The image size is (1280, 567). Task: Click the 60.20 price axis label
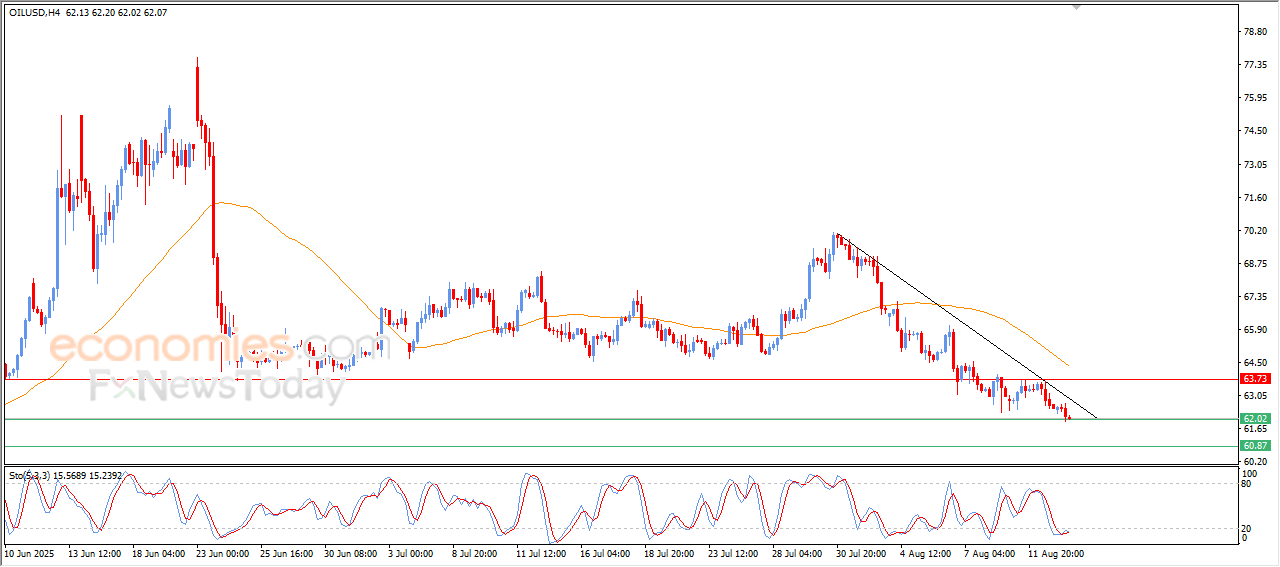tap(1255, 461)
